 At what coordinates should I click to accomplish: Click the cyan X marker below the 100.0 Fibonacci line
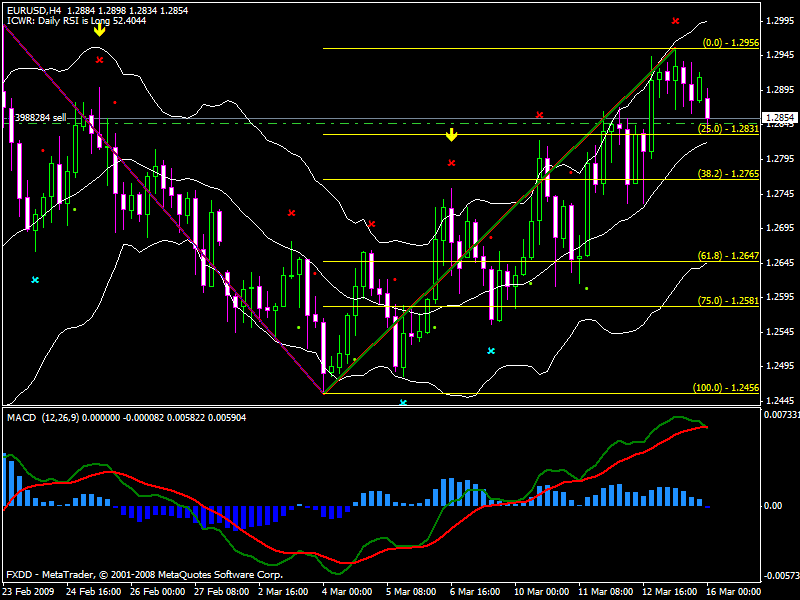403,402
